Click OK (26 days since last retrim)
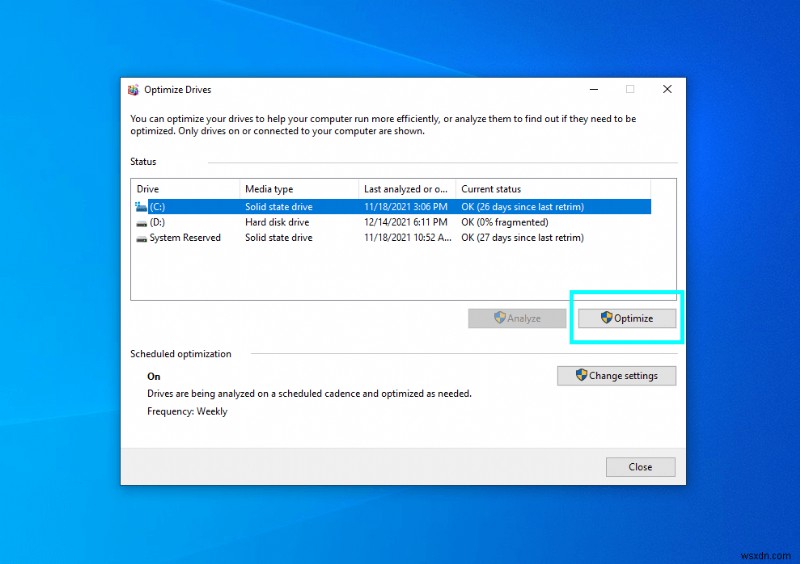Screen dimensions: 800x564 pos(522,207)
